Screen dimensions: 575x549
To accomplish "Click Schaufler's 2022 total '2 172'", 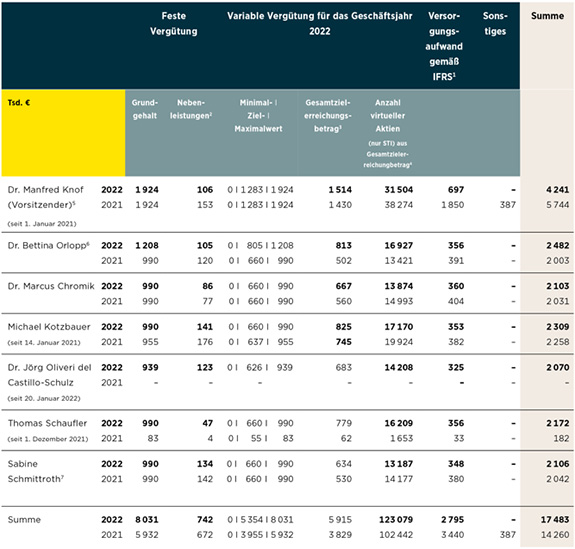I will click(x=557, y=423).
